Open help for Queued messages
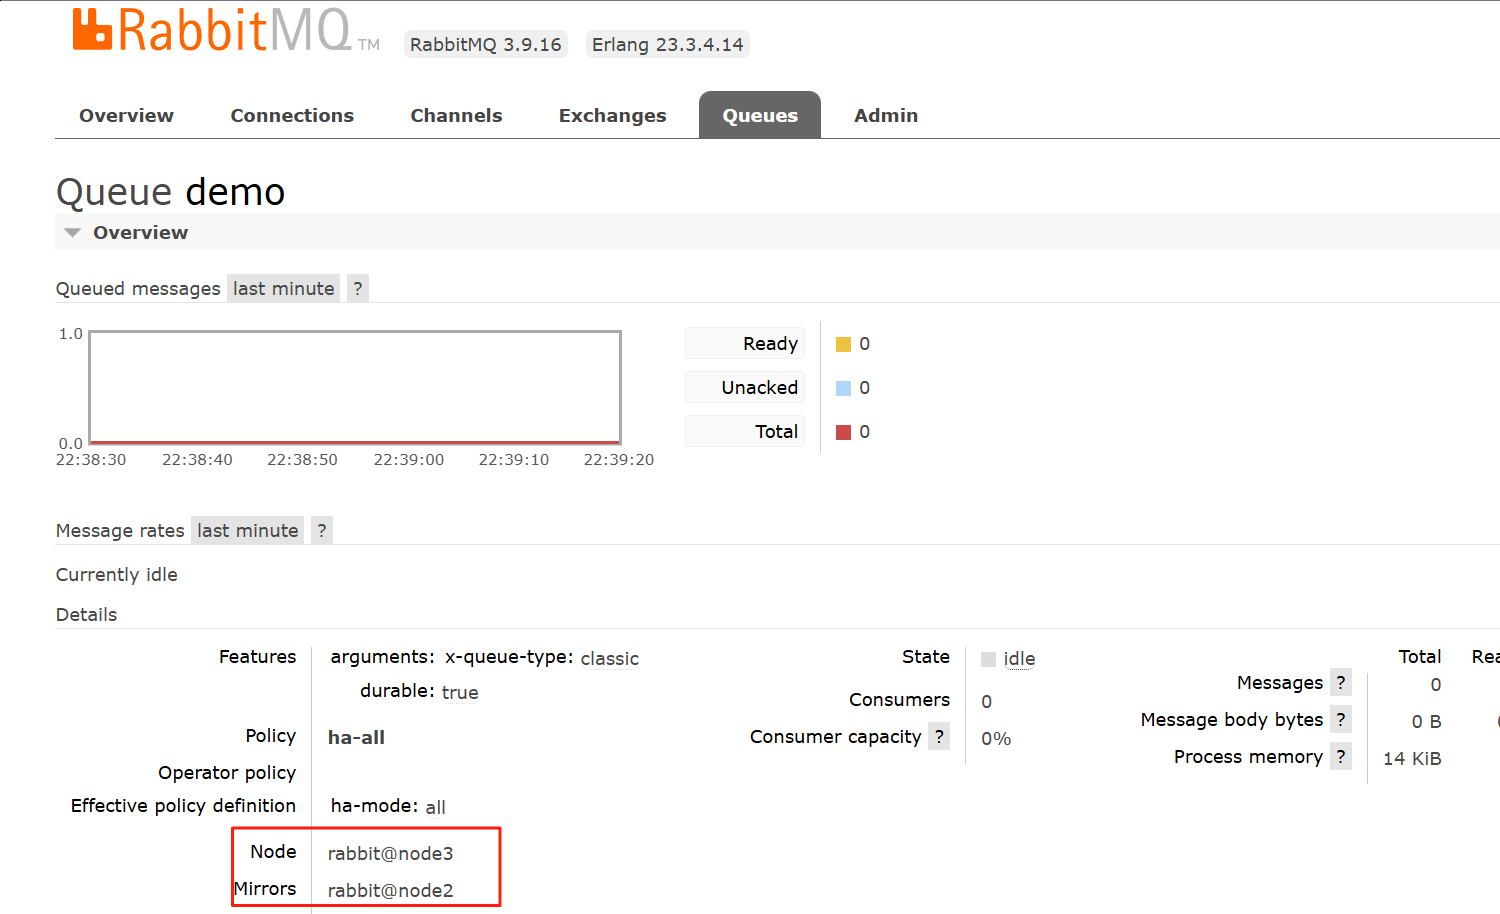The image size is (1500, 914). (x=358, y=288)
